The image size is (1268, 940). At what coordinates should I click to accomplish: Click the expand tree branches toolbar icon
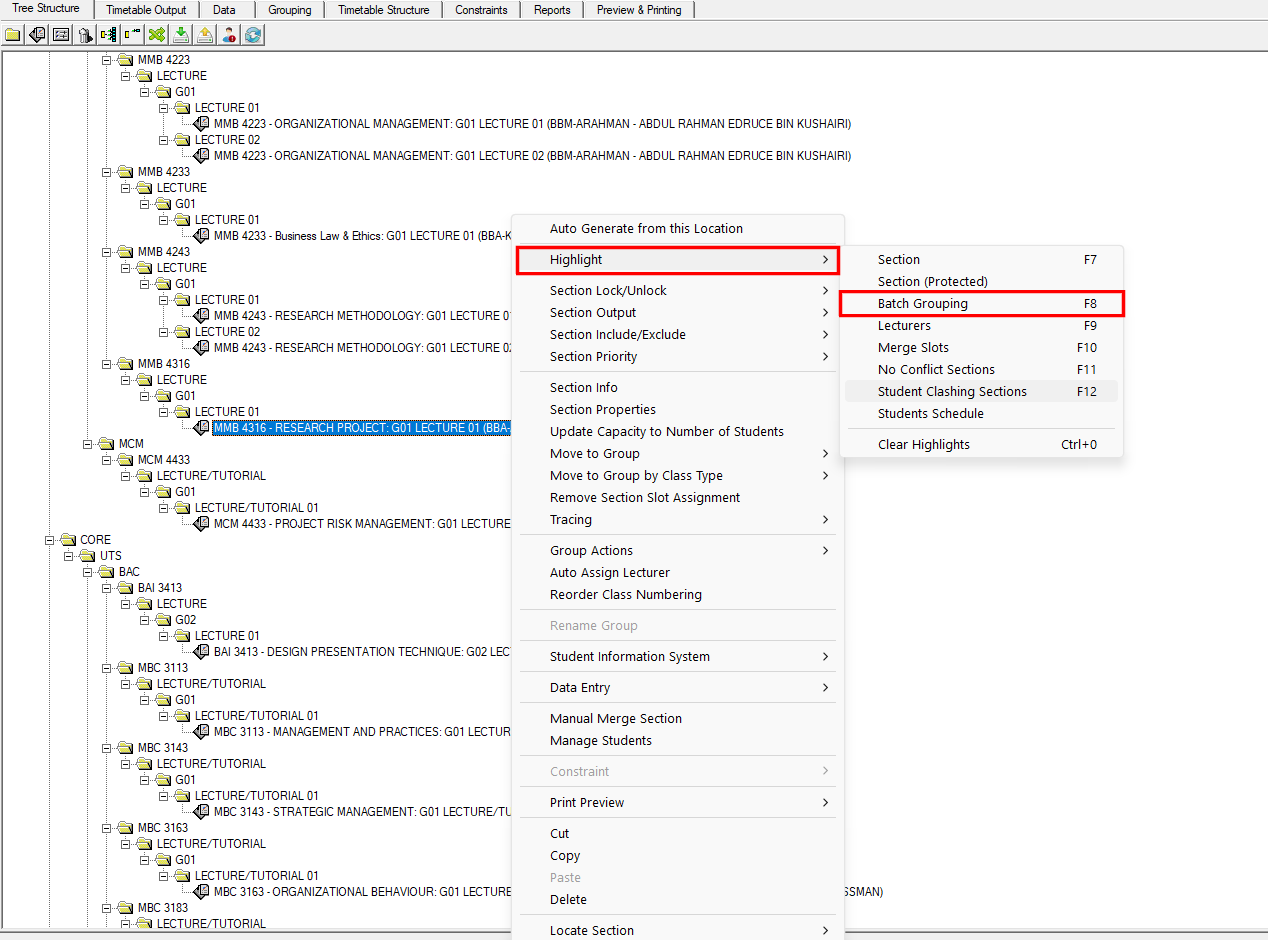point(109,35)
